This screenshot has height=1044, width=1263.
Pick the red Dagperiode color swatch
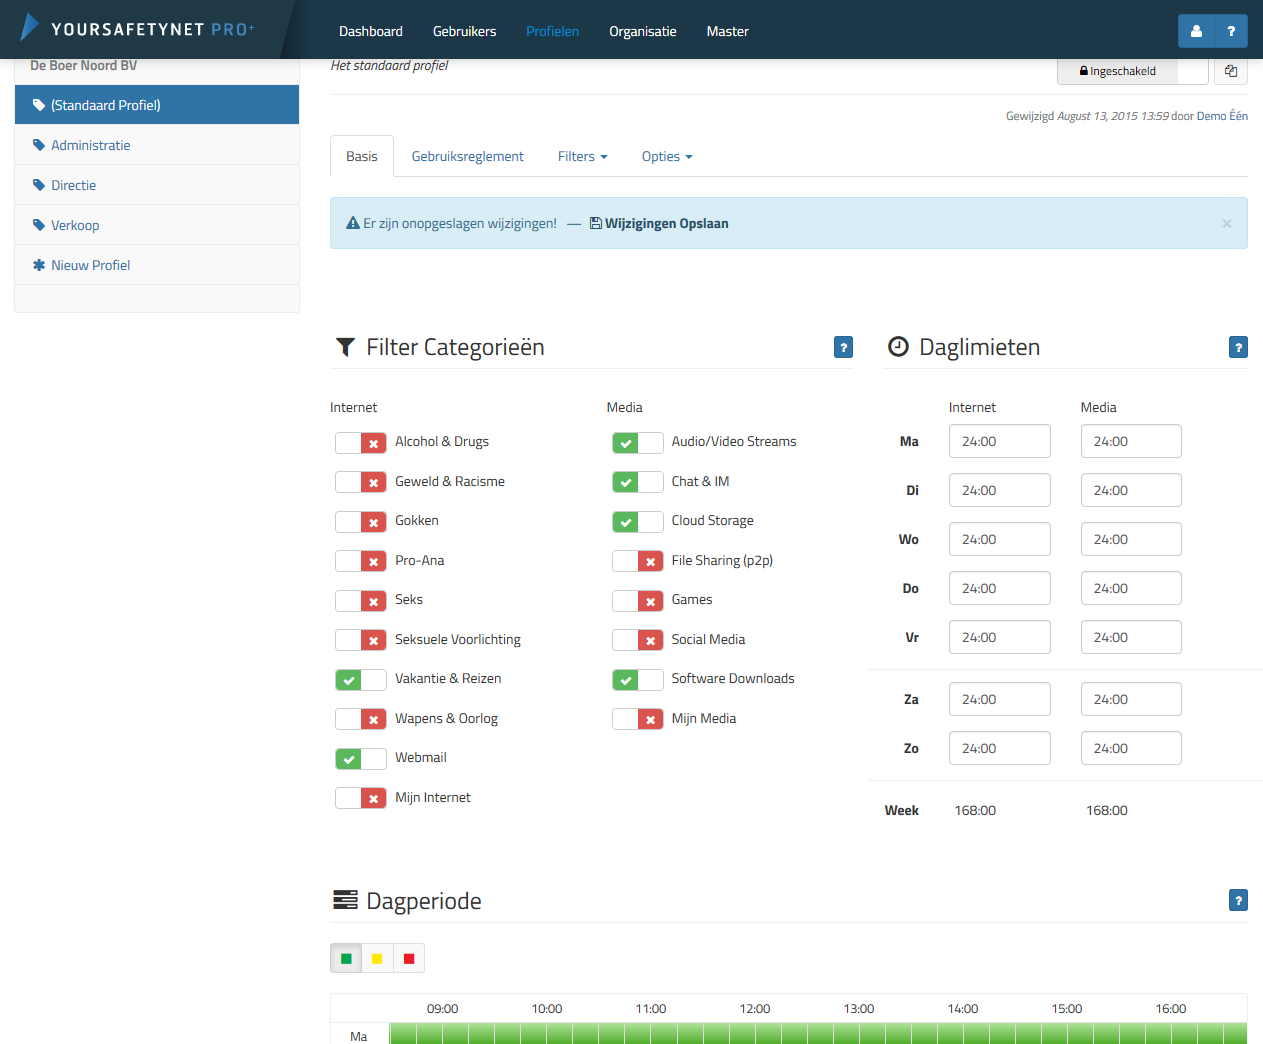coord(409,958)
